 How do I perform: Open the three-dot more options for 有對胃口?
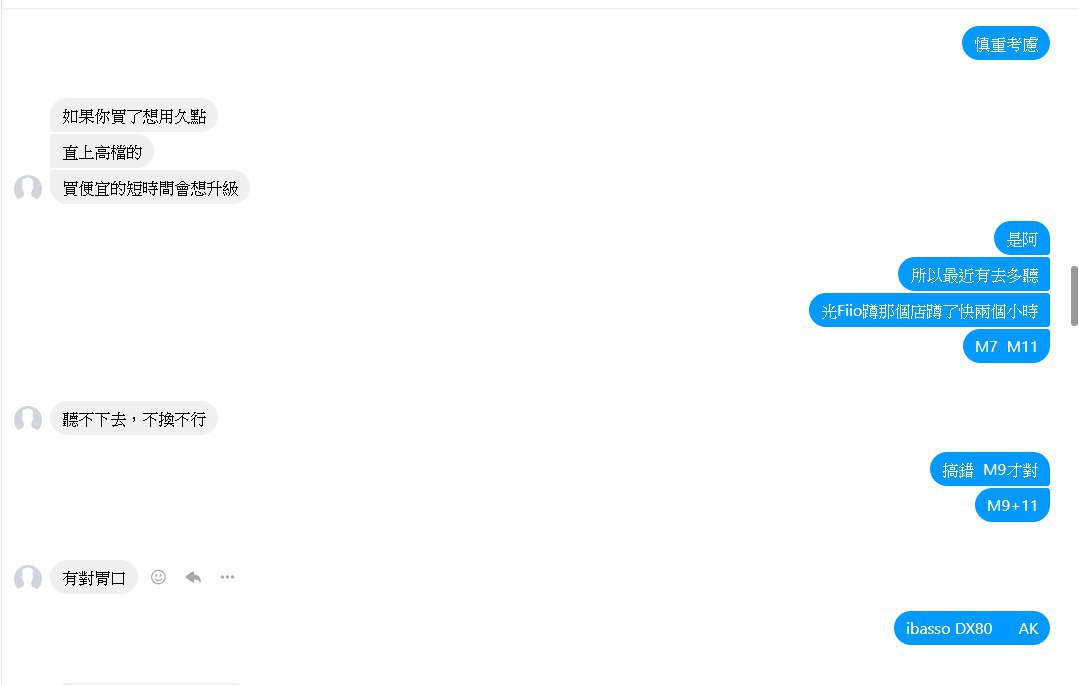[227, 577]
